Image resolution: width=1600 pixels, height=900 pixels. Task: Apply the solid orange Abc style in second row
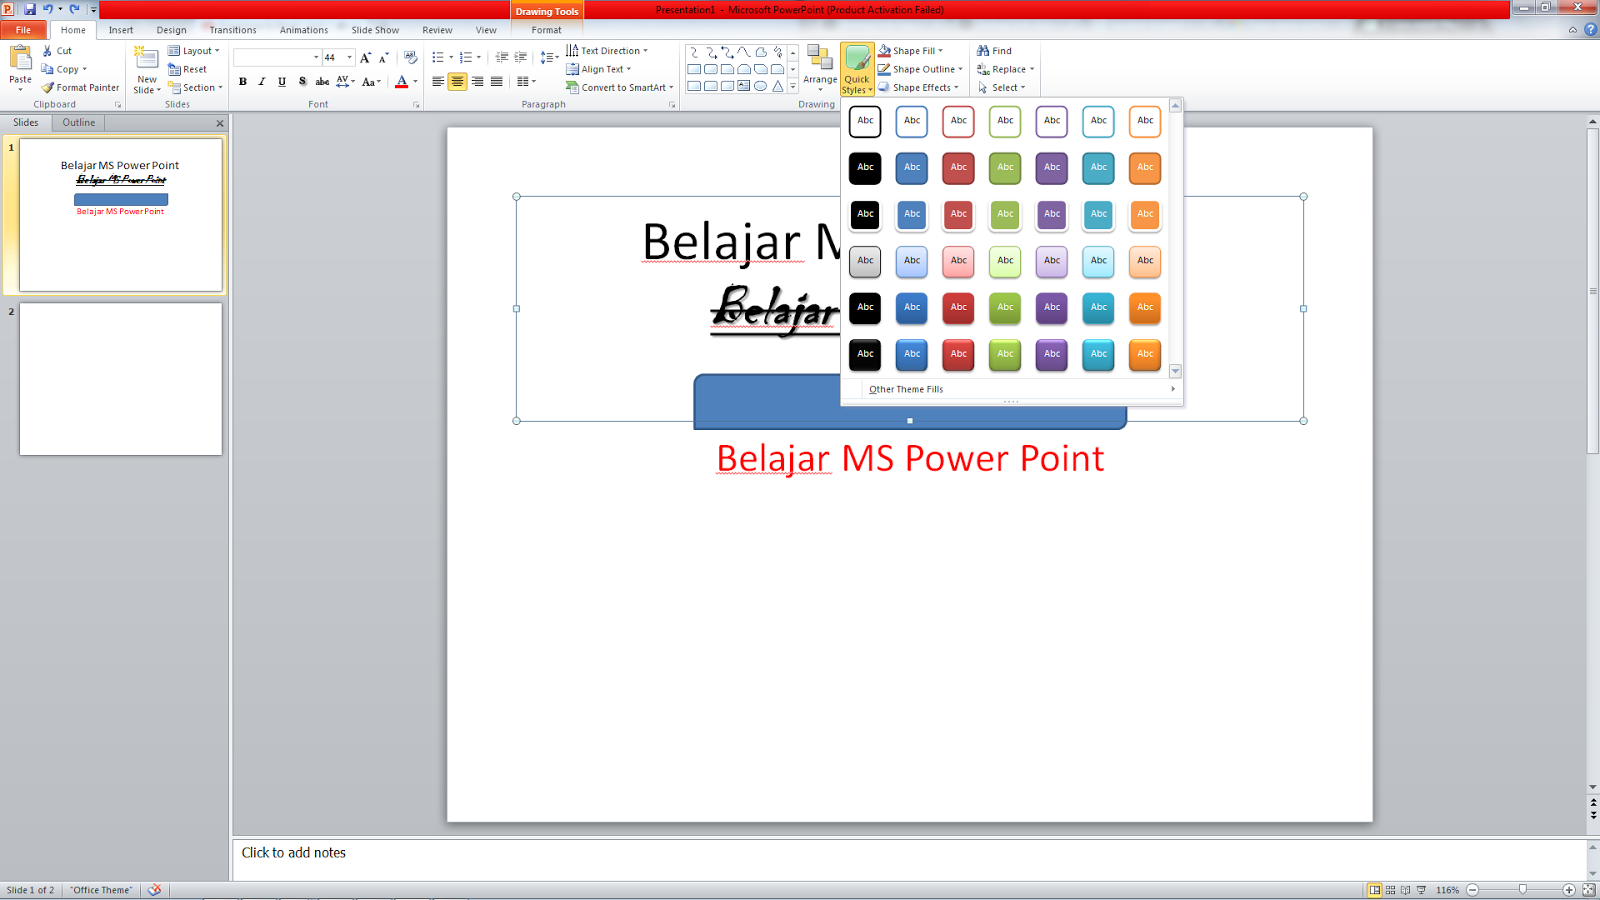click(x=1145, y=168)
